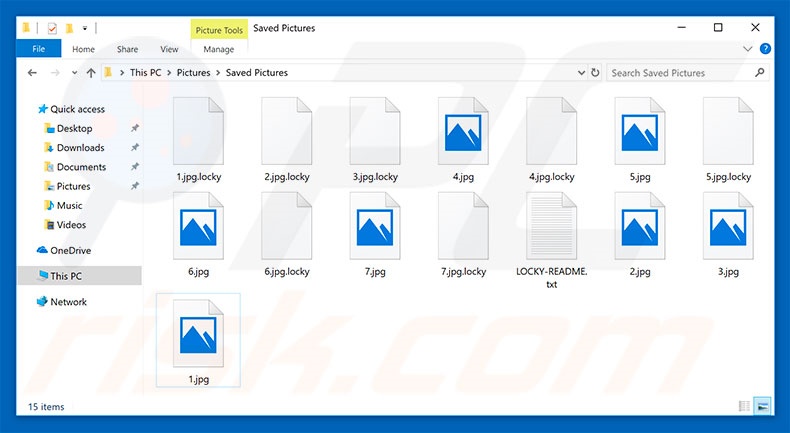790x433 pixels.
Task: Unpin Documents pin icon in Quick access
Action: click(135, 166)
